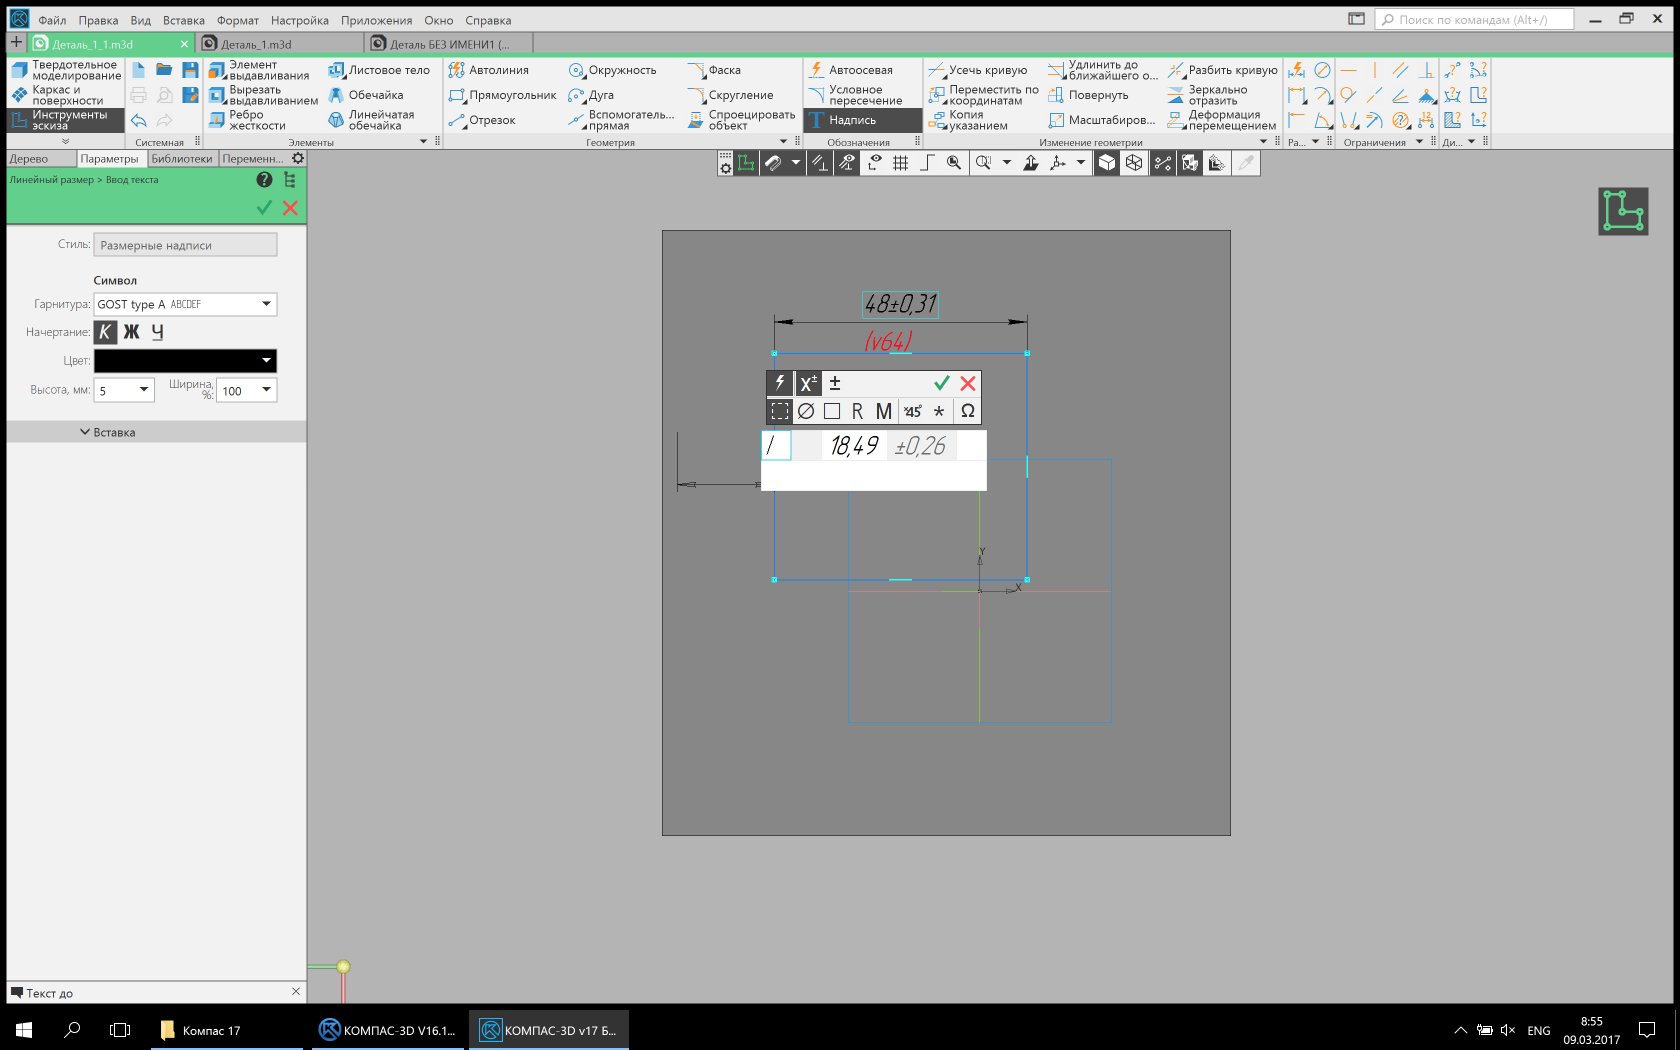Click the Авторазмер lightning dimension icon
The image size is (1680, 1050).
(x=1297, y=70)
